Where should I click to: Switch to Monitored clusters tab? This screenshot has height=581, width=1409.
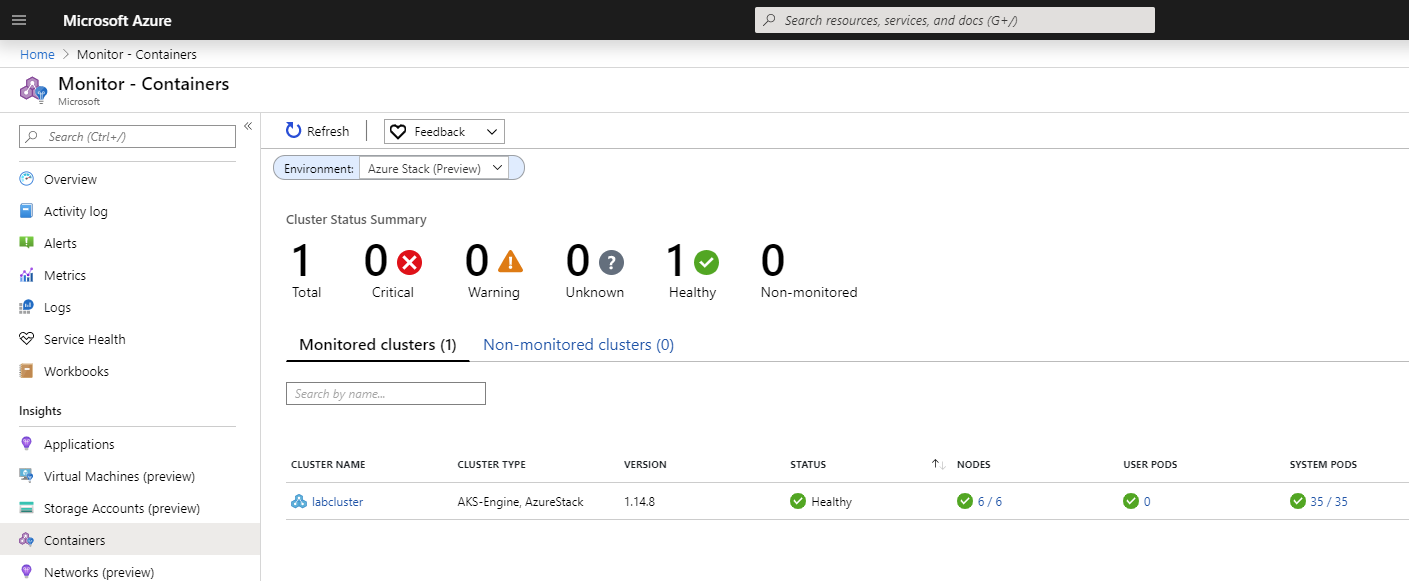(x=378, y=344)
